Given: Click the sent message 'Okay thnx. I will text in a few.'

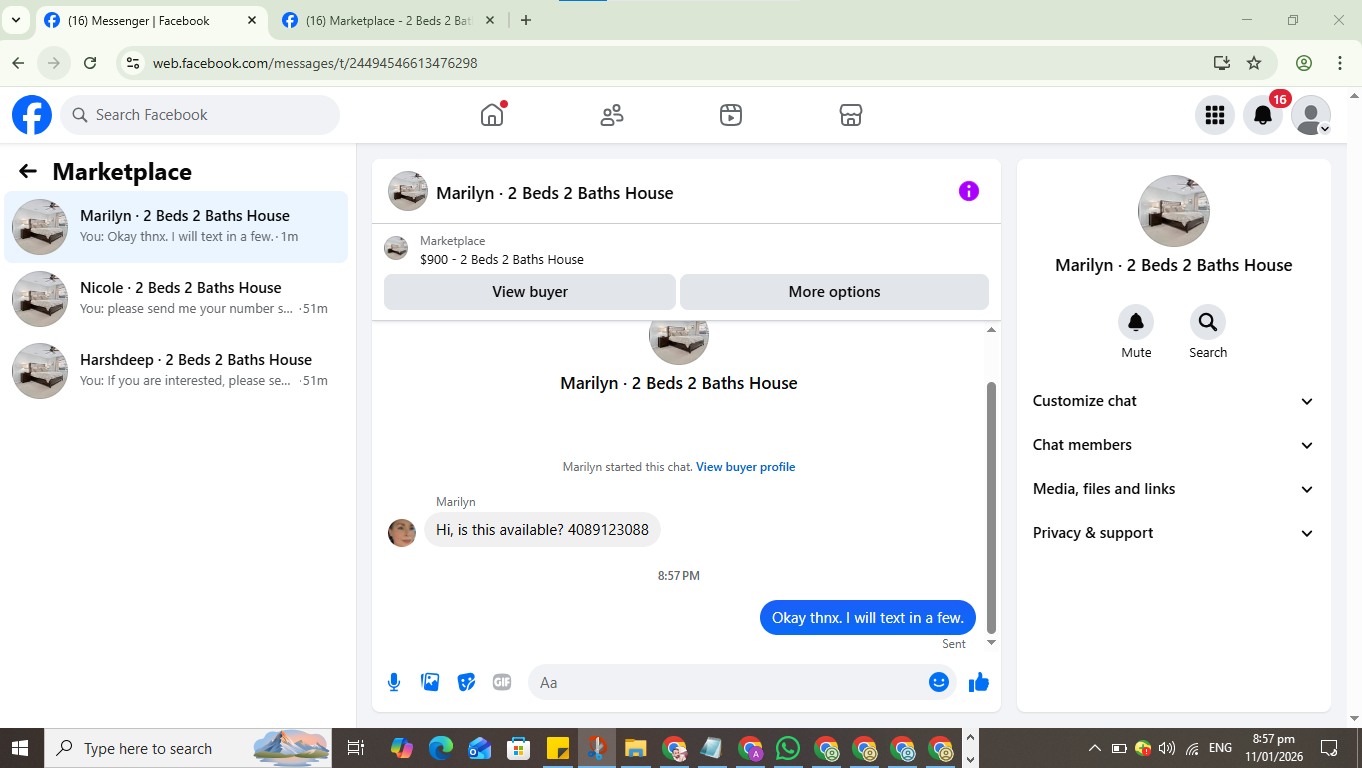Looking at the screenshot, I should pyautogui.click(x=868, y=618).
